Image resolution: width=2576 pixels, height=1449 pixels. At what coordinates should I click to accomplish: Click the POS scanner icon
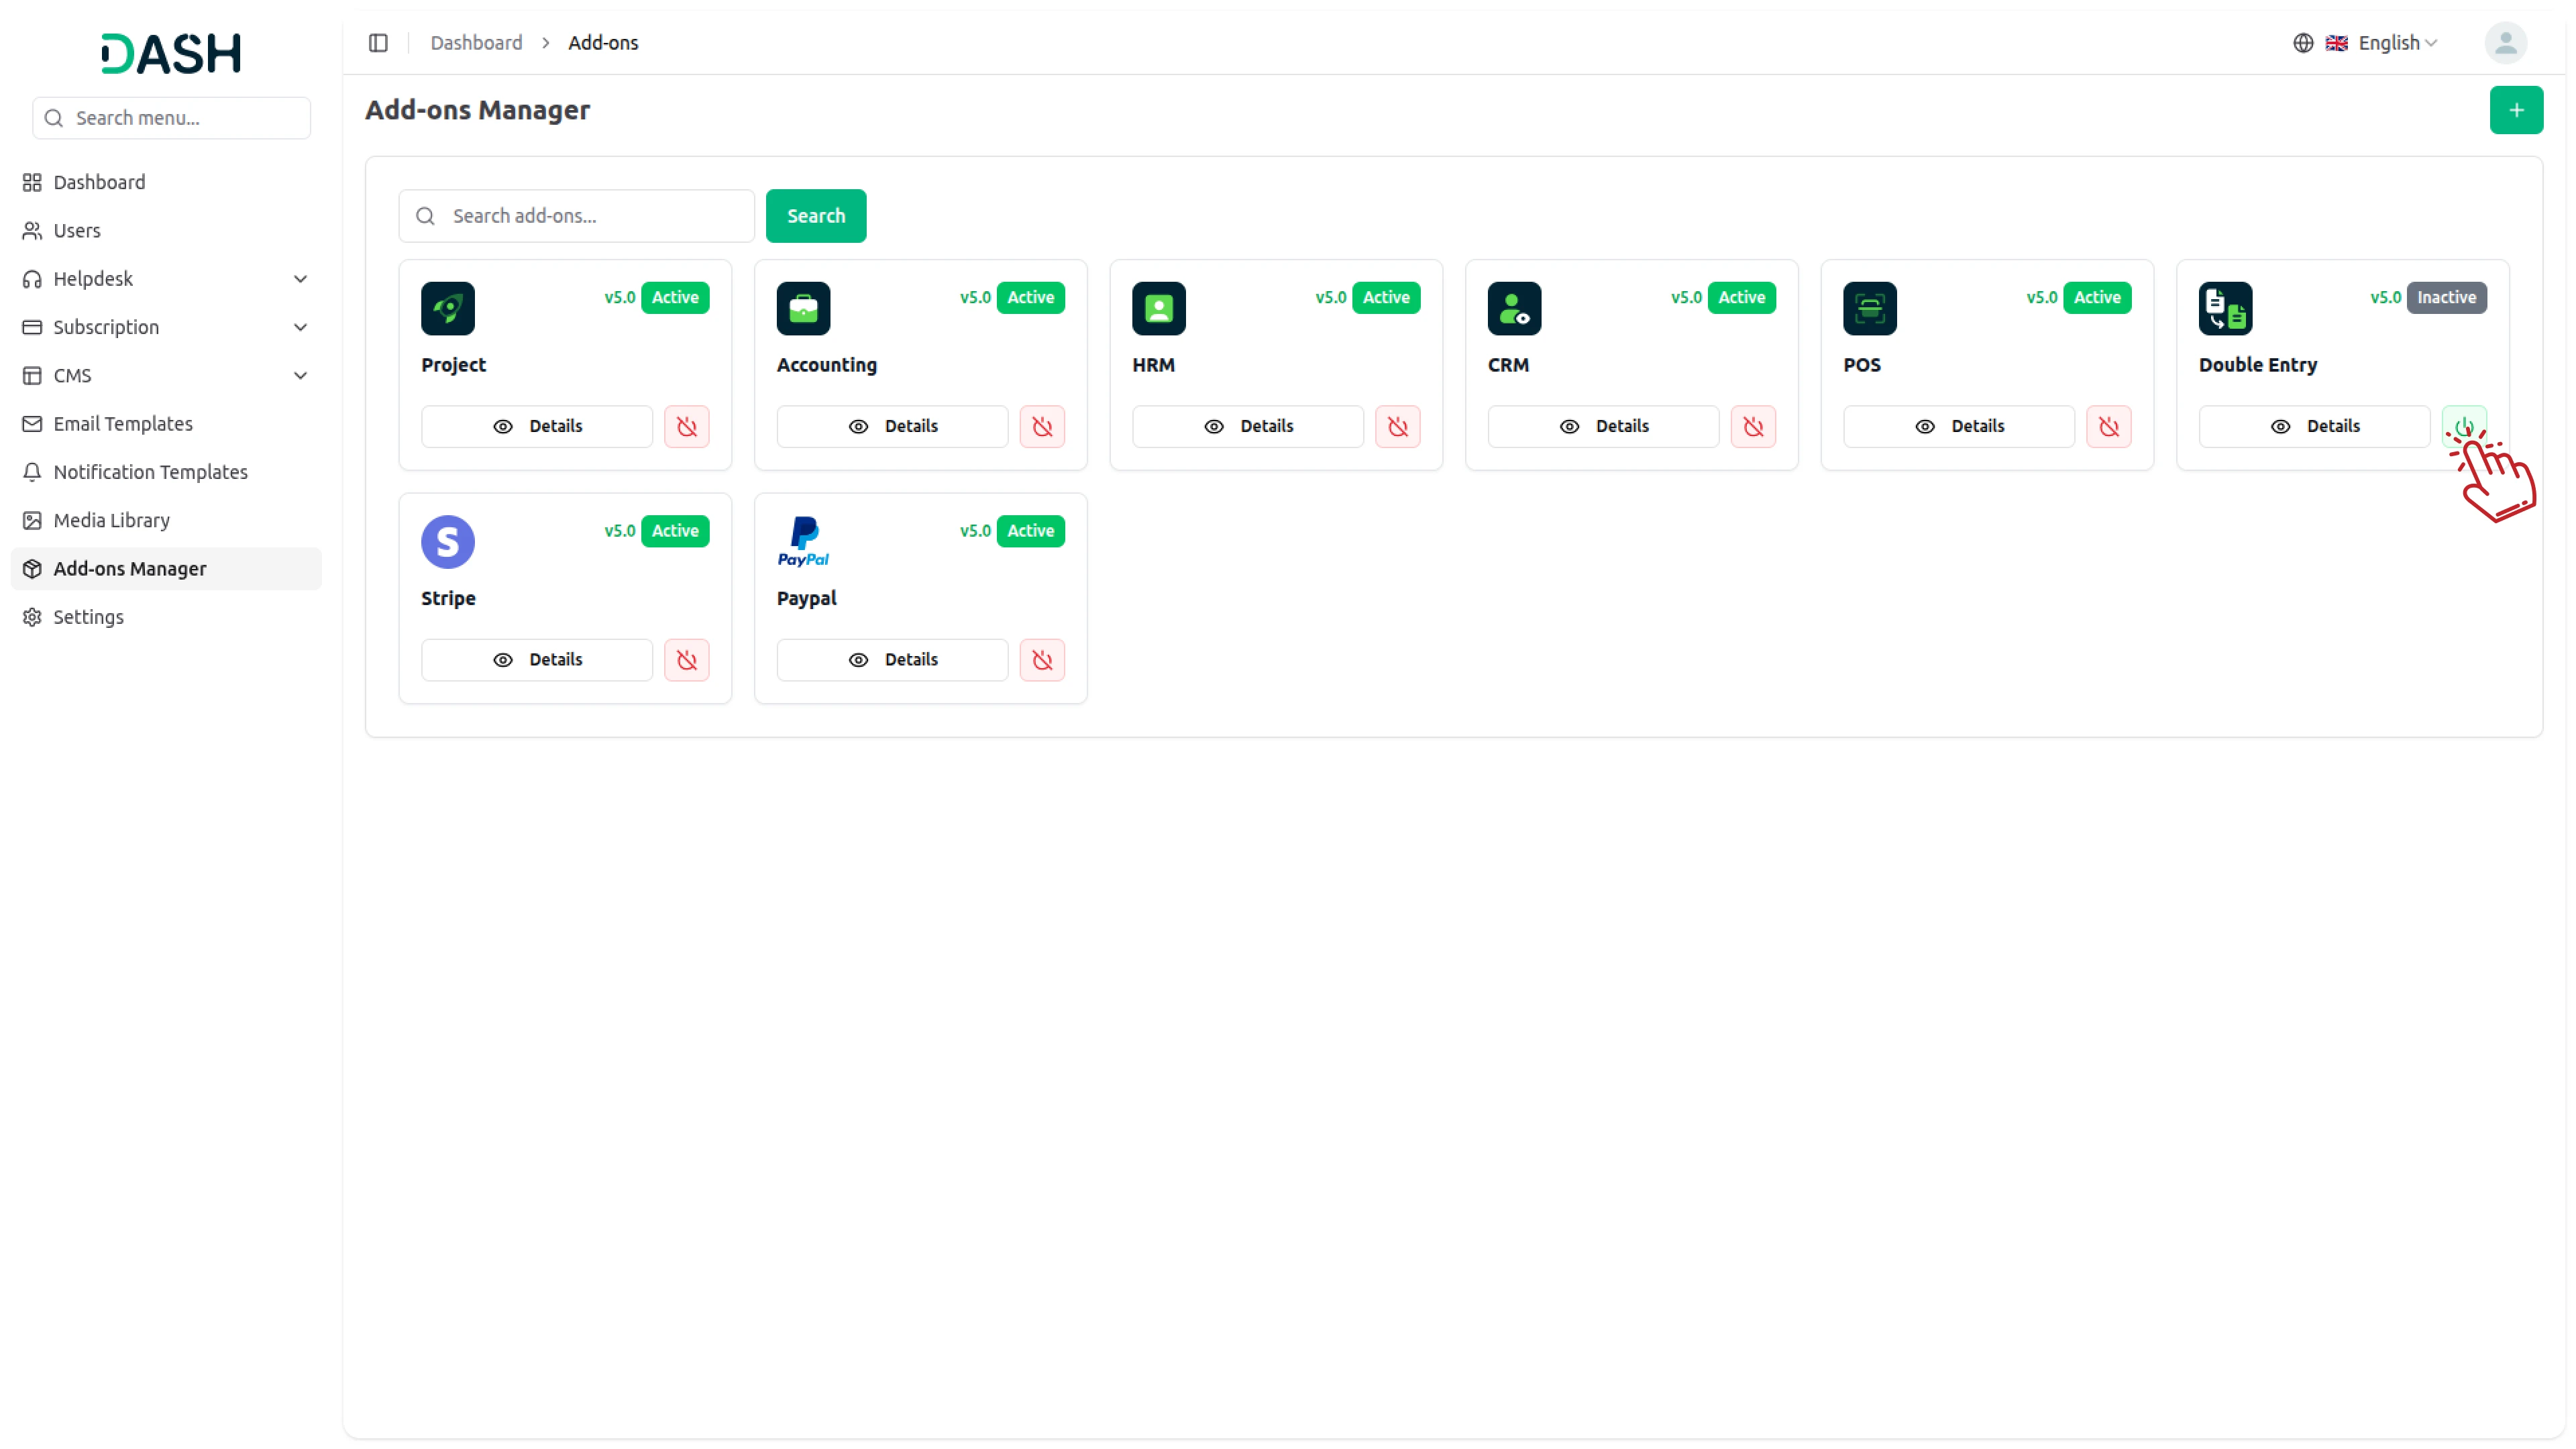point(1869,308)
